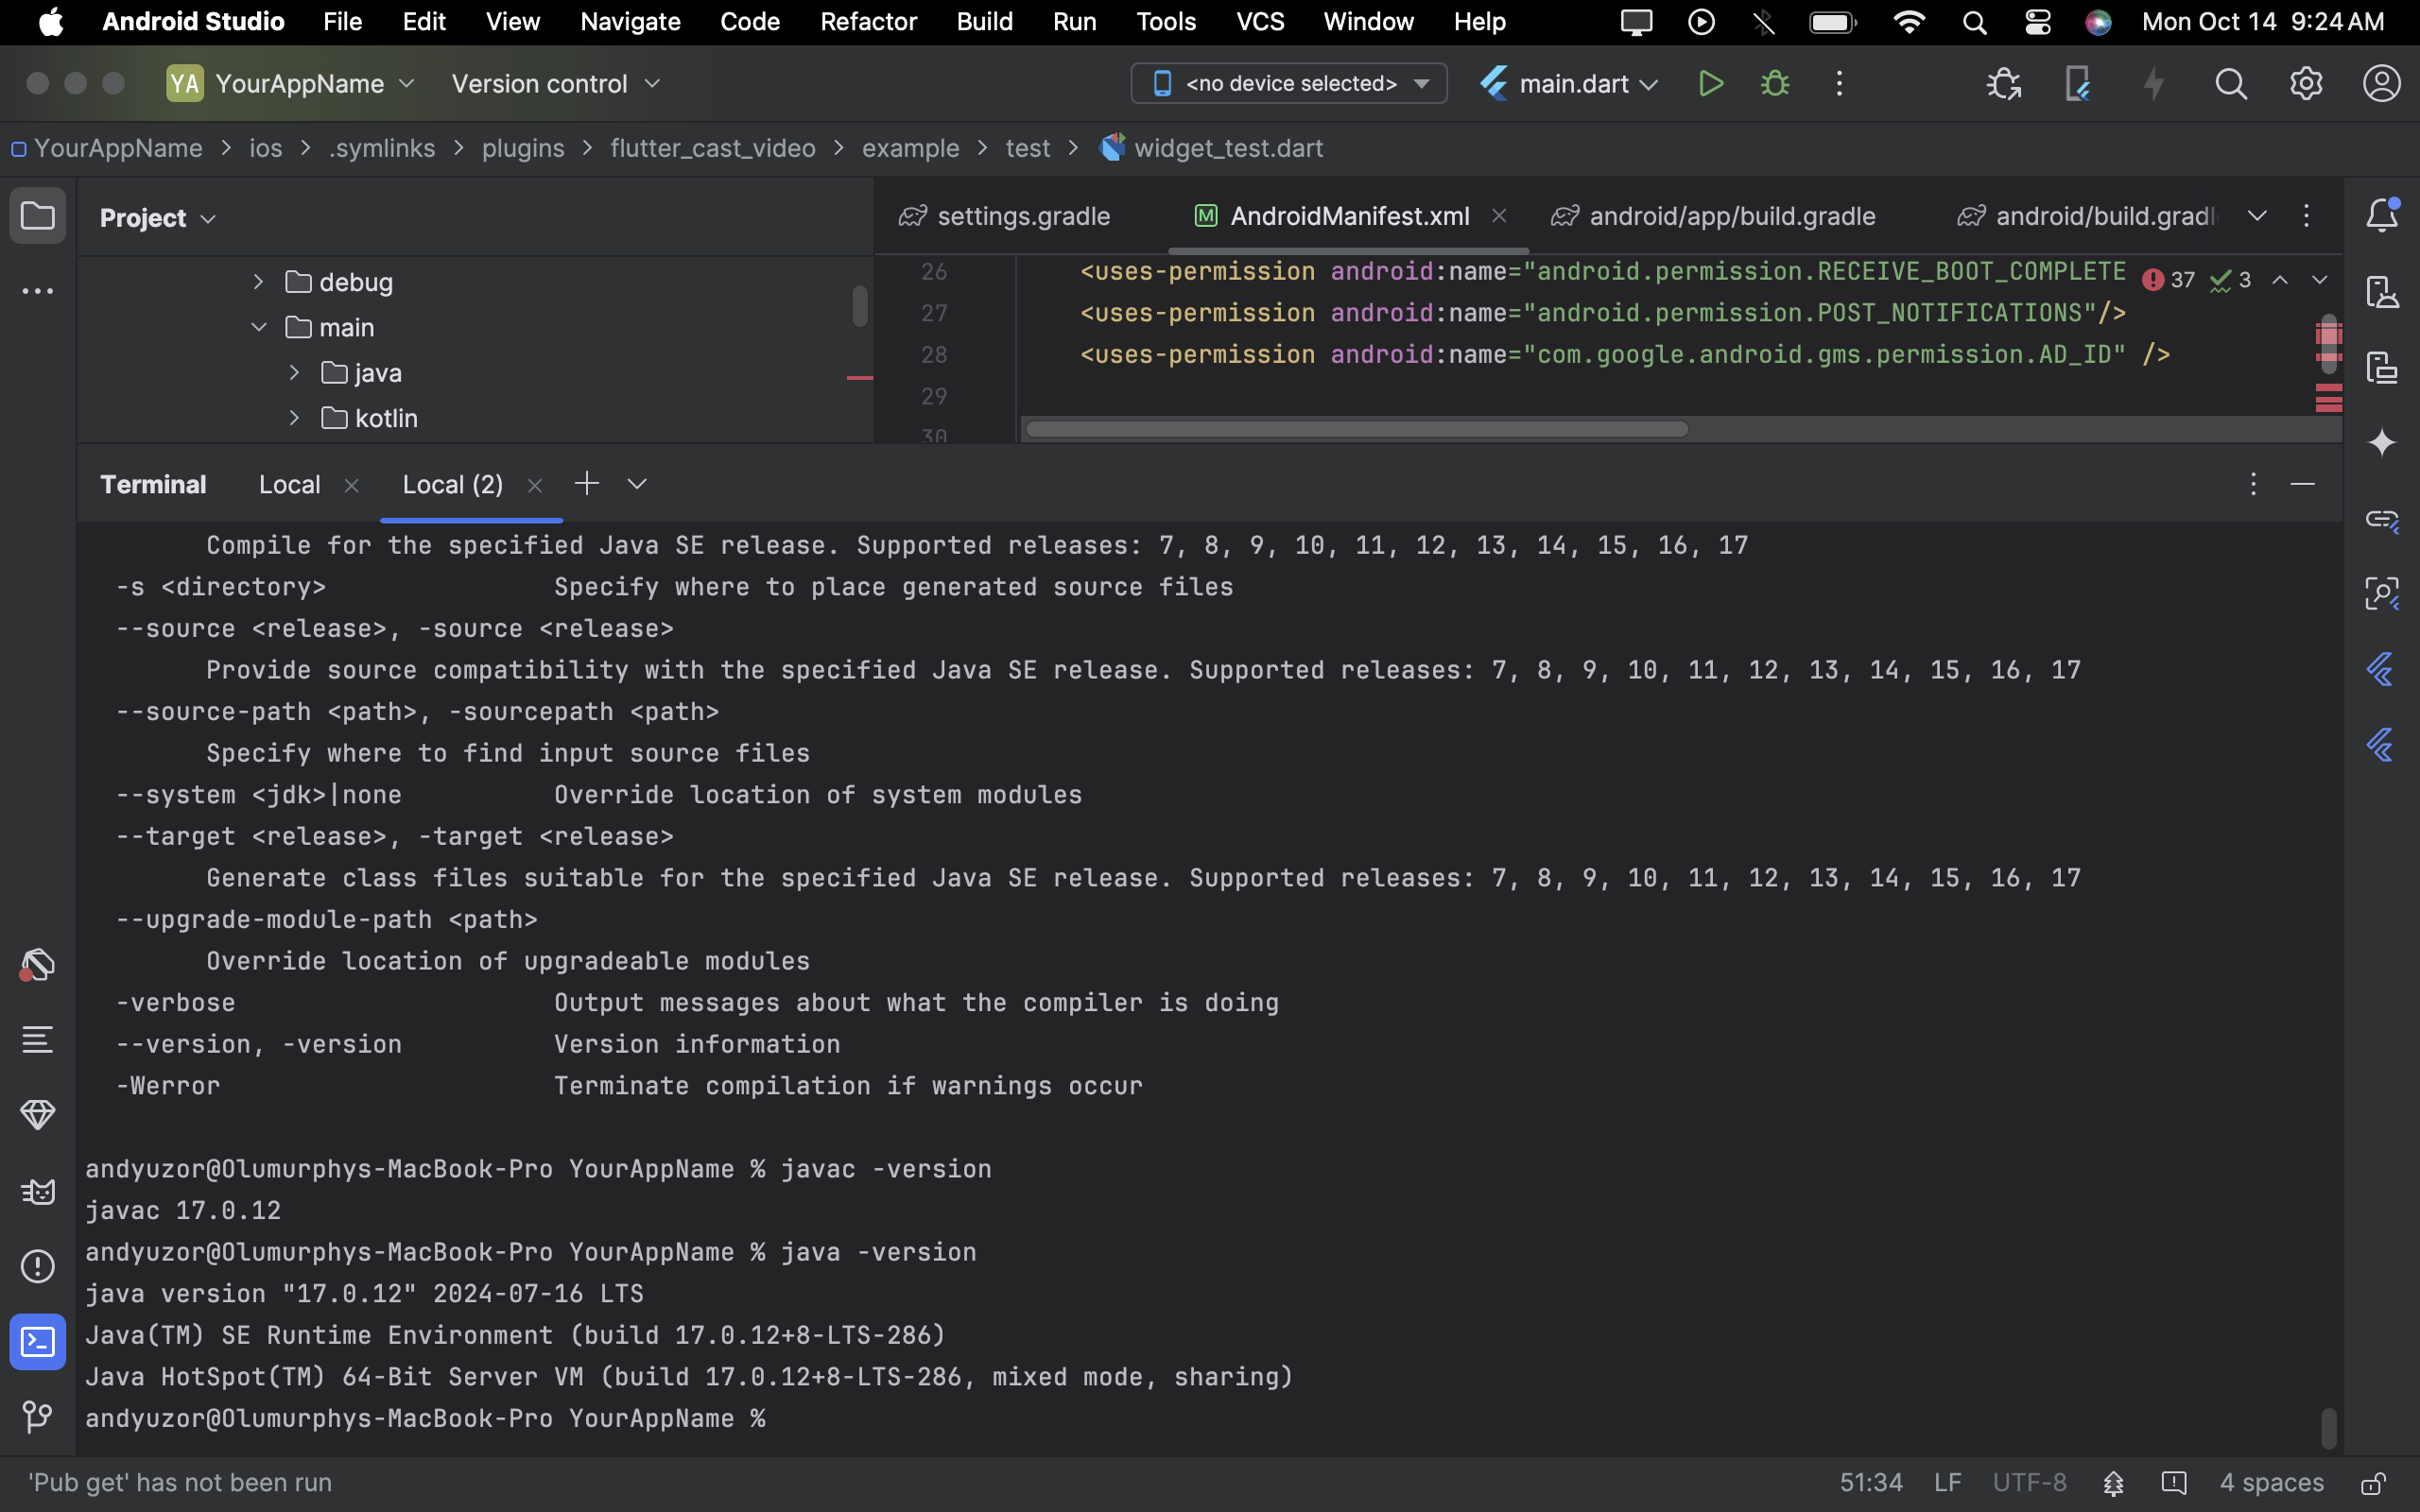Image resolution: width=2420 pixels, height=1512 pixels.
Task: Toggle read-only lock icon in status bar
Action: click(x=2374, y=1483)
